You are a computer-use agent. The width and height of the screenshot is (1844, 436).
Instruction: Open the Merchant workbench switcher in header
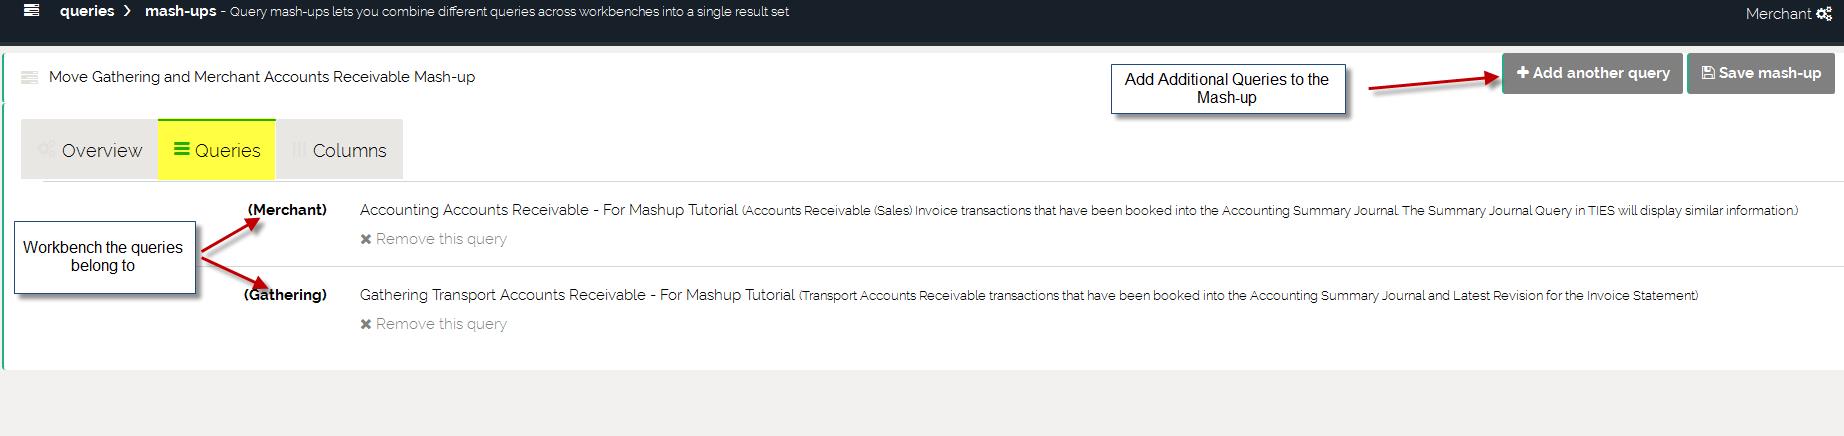coord(1778,14)
